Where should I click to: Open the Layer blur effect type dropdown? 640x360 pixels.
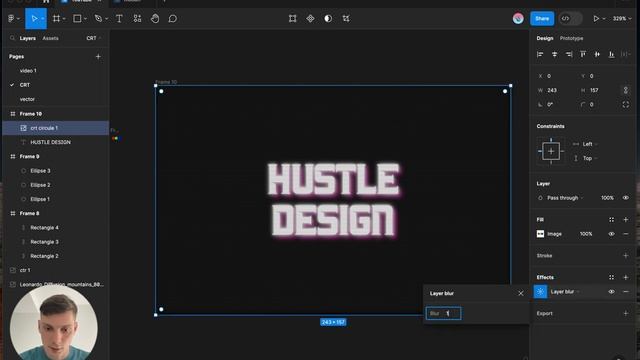[x=565, y=291]
